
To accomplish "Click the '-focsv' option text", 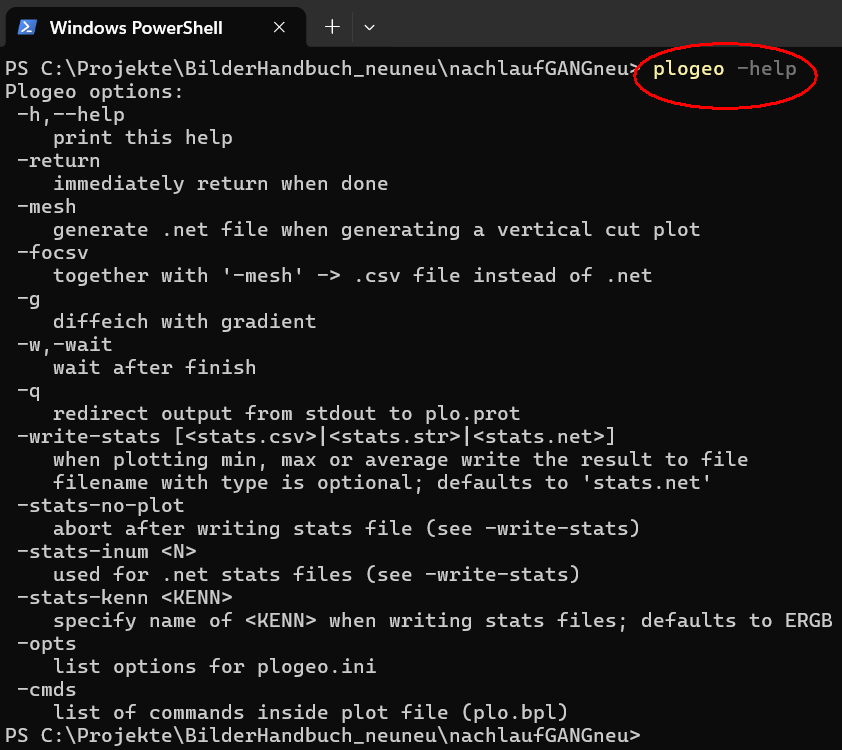I will point(53,253).
